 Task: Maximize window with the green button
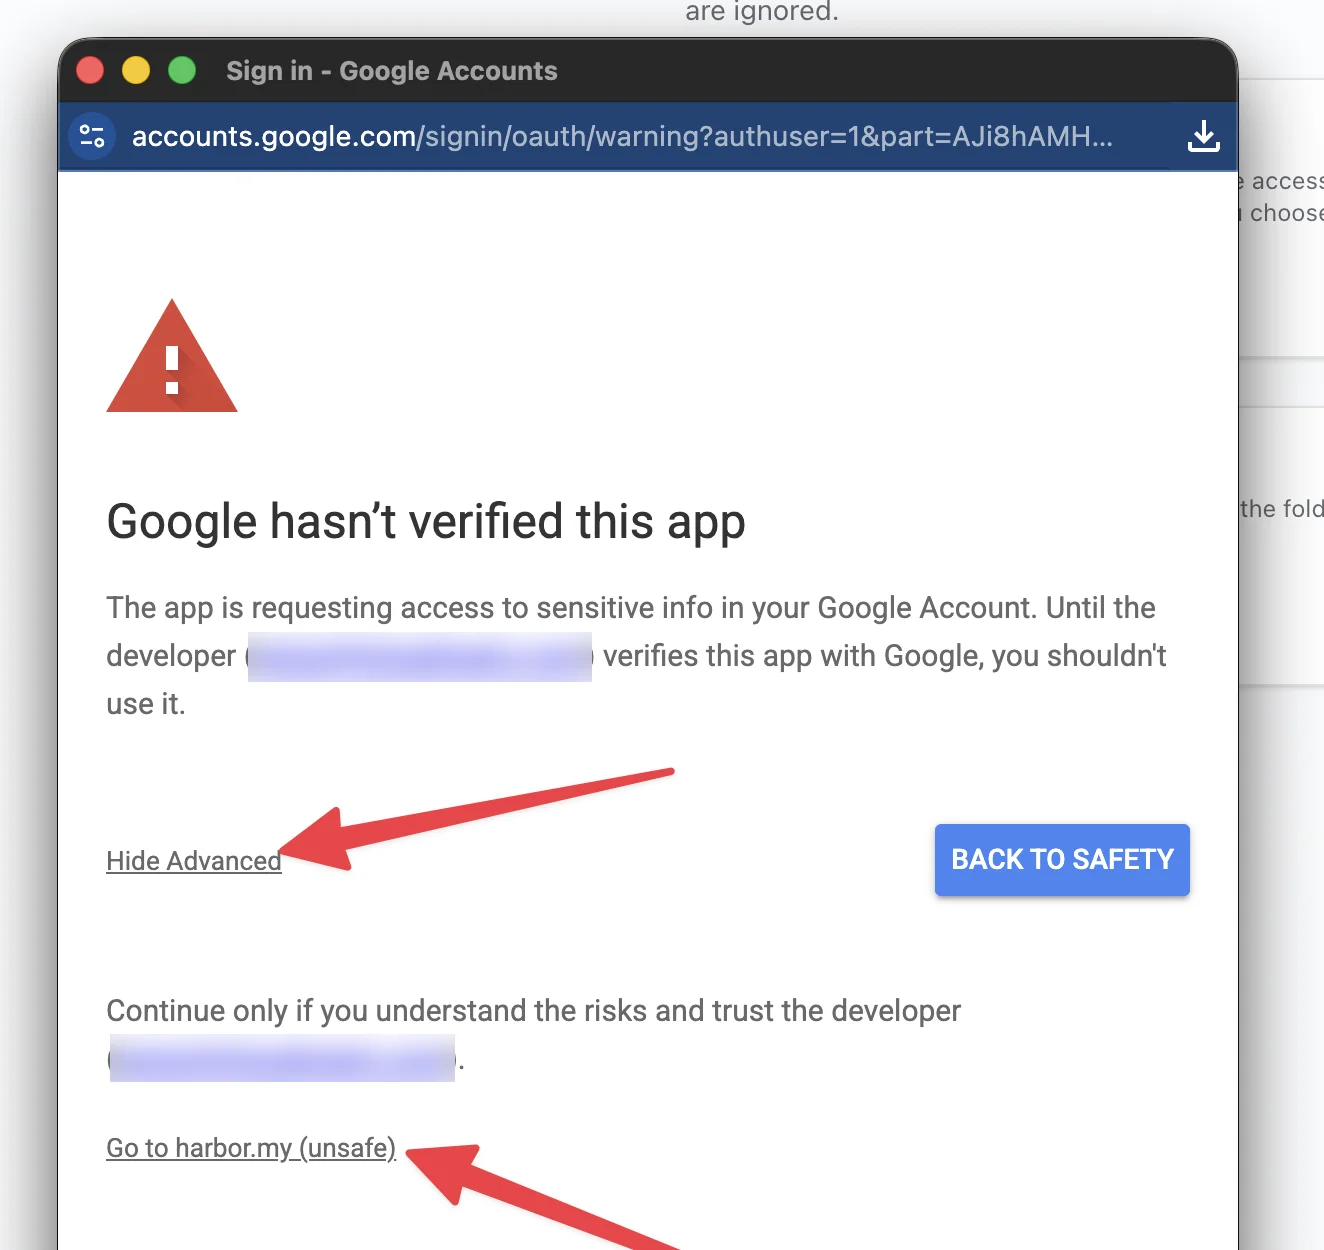[182, 71]
